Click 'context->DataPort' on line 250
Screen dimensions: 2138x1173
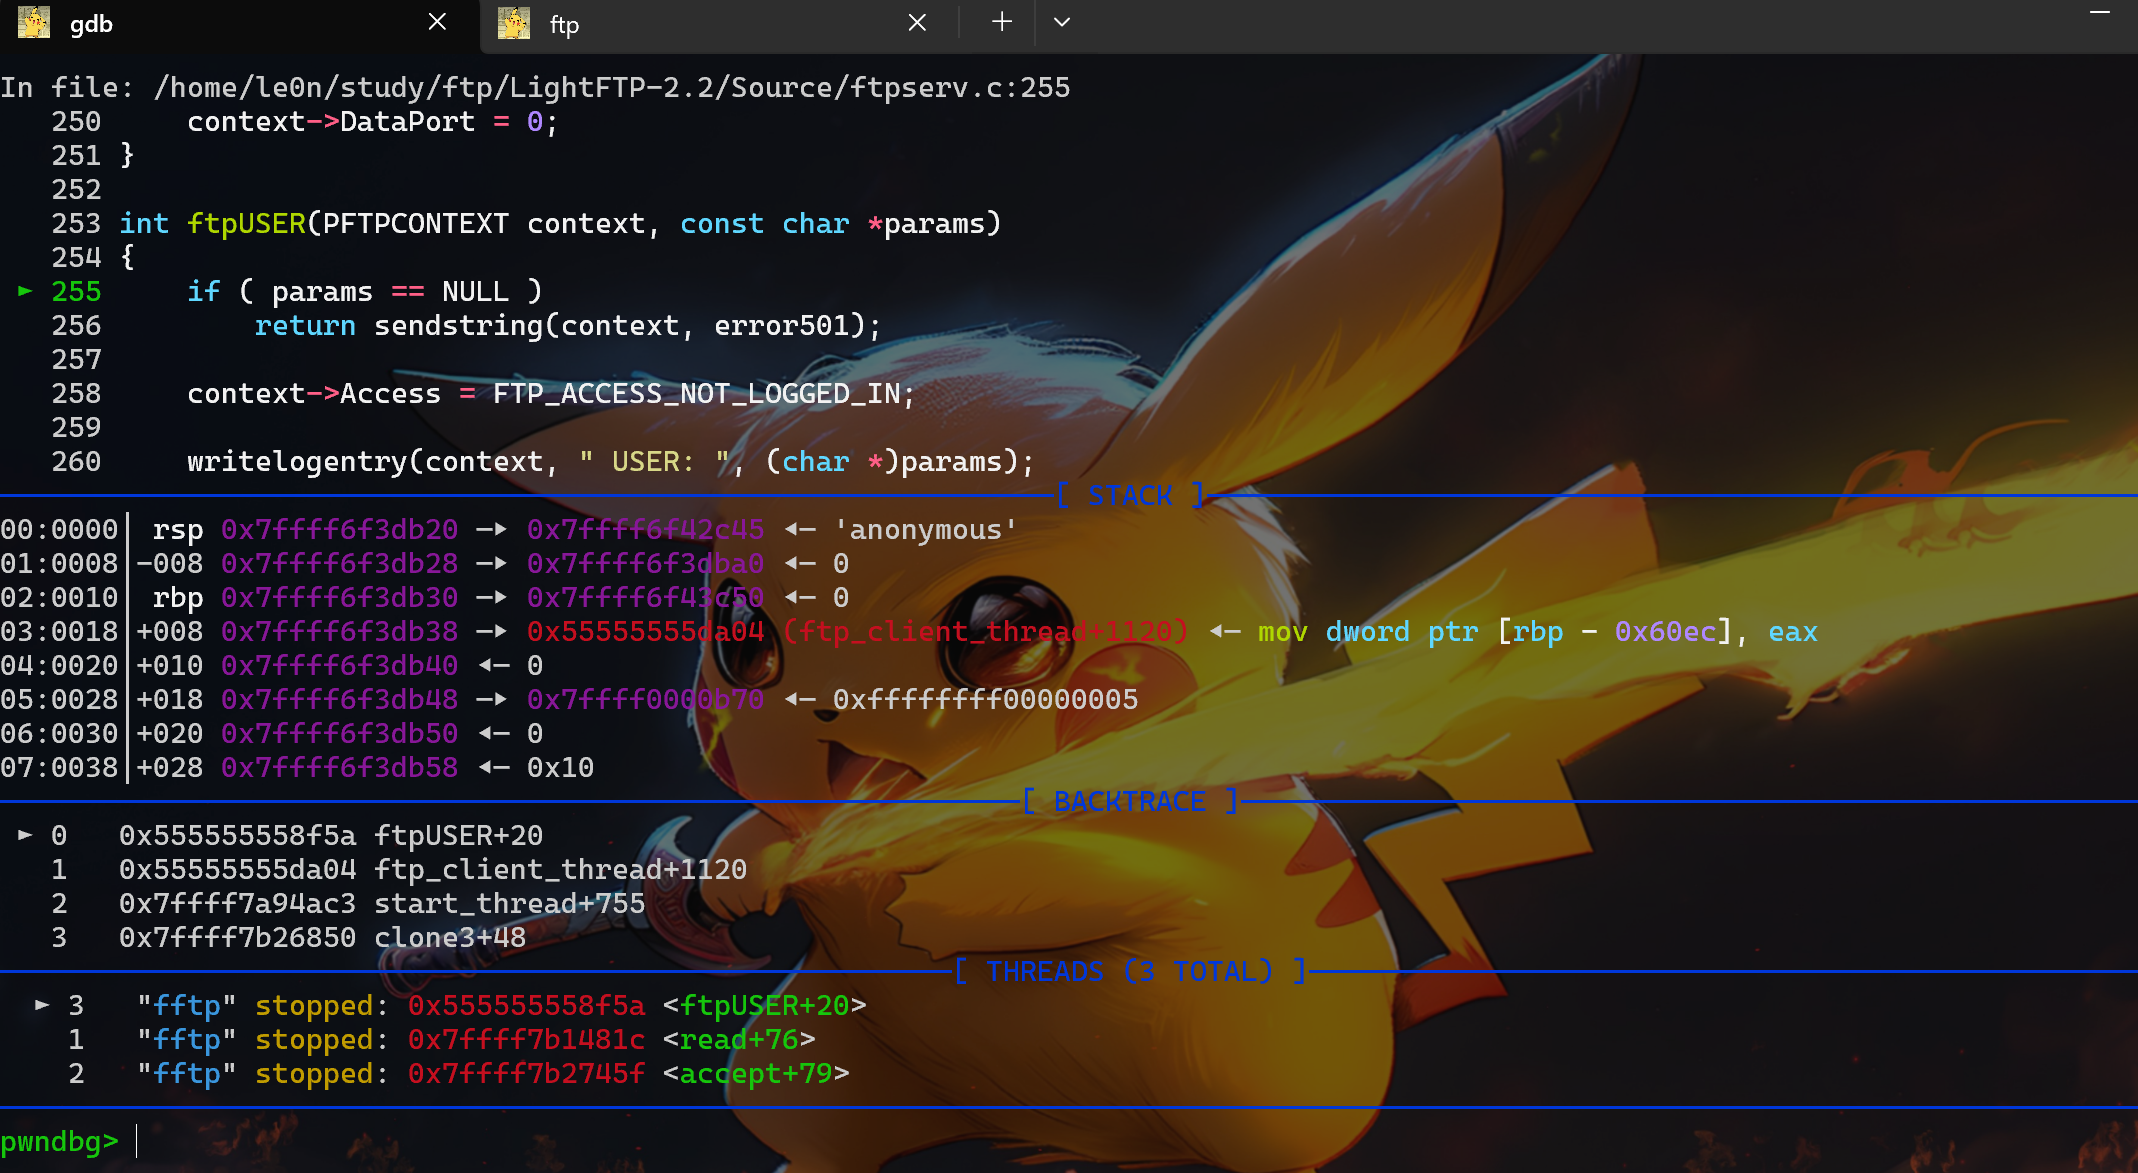331,122
